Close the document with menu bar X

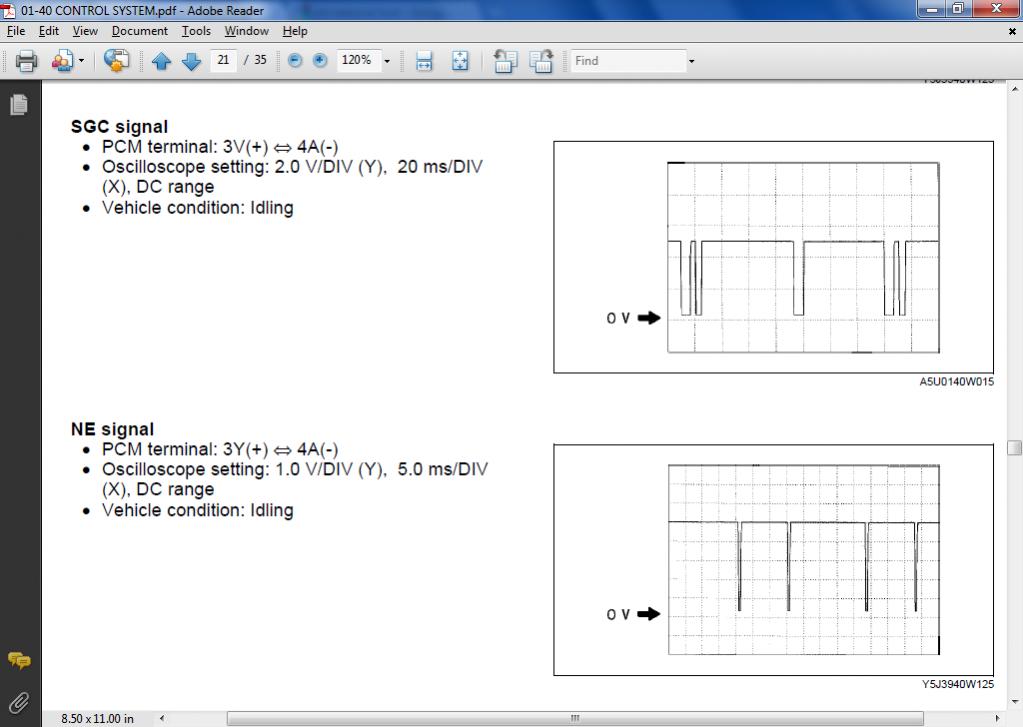[1012, 31]
